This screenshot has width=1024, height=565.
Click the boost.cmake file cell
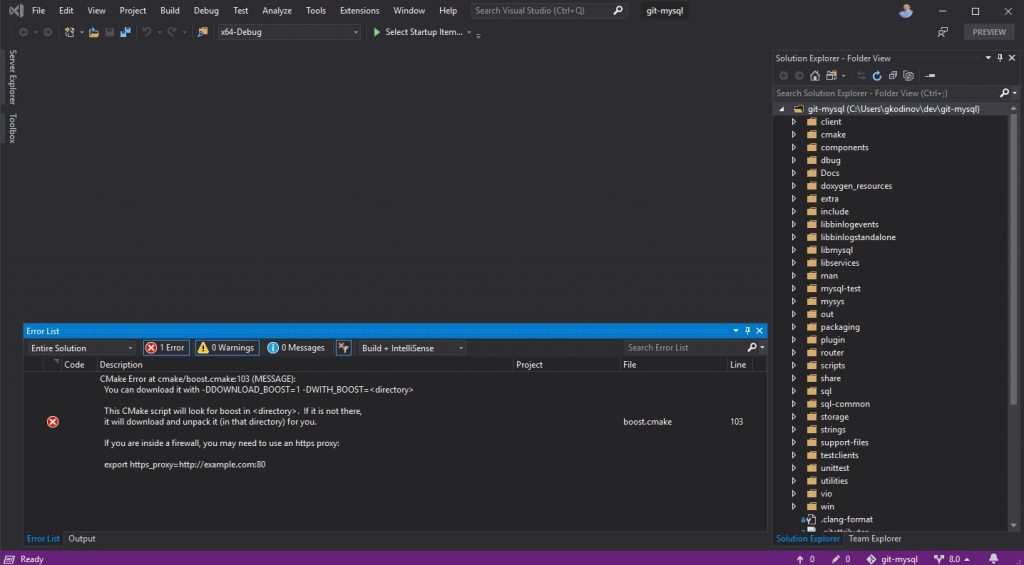click(647, 422)
